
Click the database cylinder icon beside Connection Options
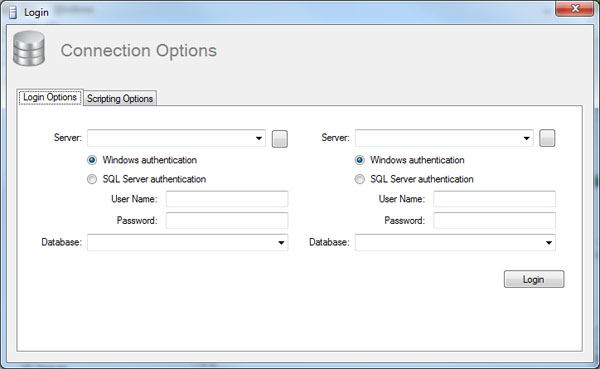click(x=29, y=49)
